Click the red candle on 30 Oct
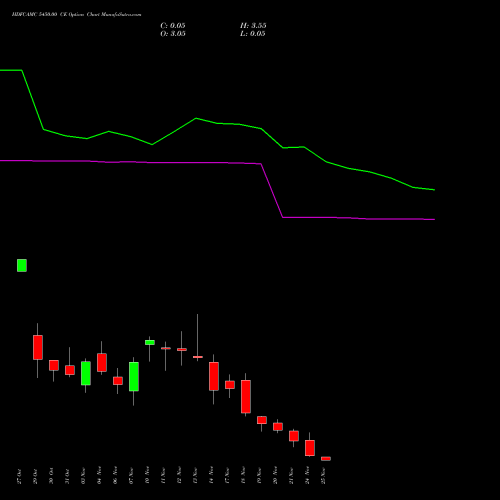The height and width of the screenshot is (500, 500). point(54,365)
